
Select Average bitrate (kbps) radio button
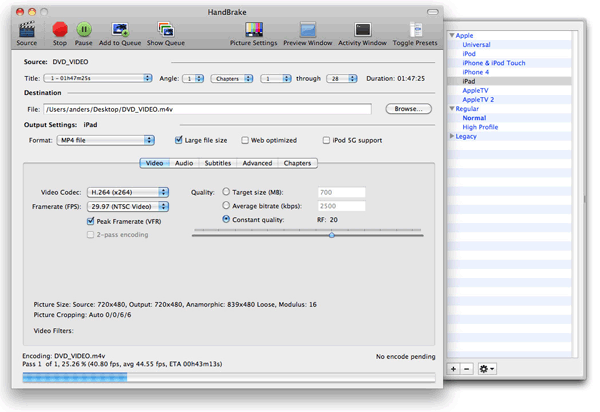point(226,206)
